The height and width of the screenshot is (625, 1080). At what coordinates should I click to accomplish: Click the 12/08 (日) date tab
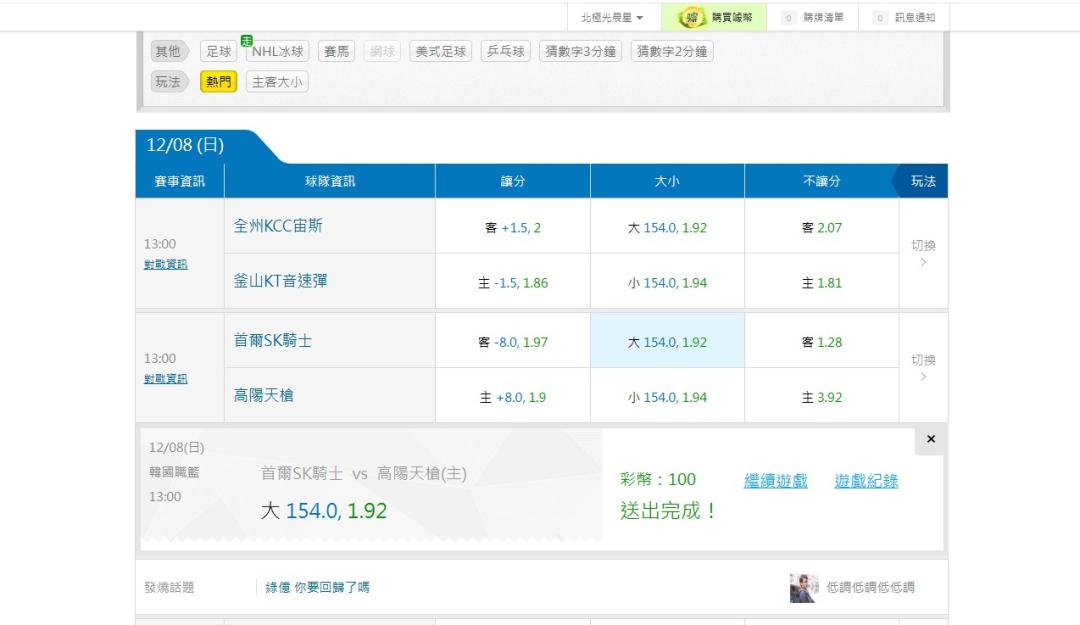tap(185, 145)
